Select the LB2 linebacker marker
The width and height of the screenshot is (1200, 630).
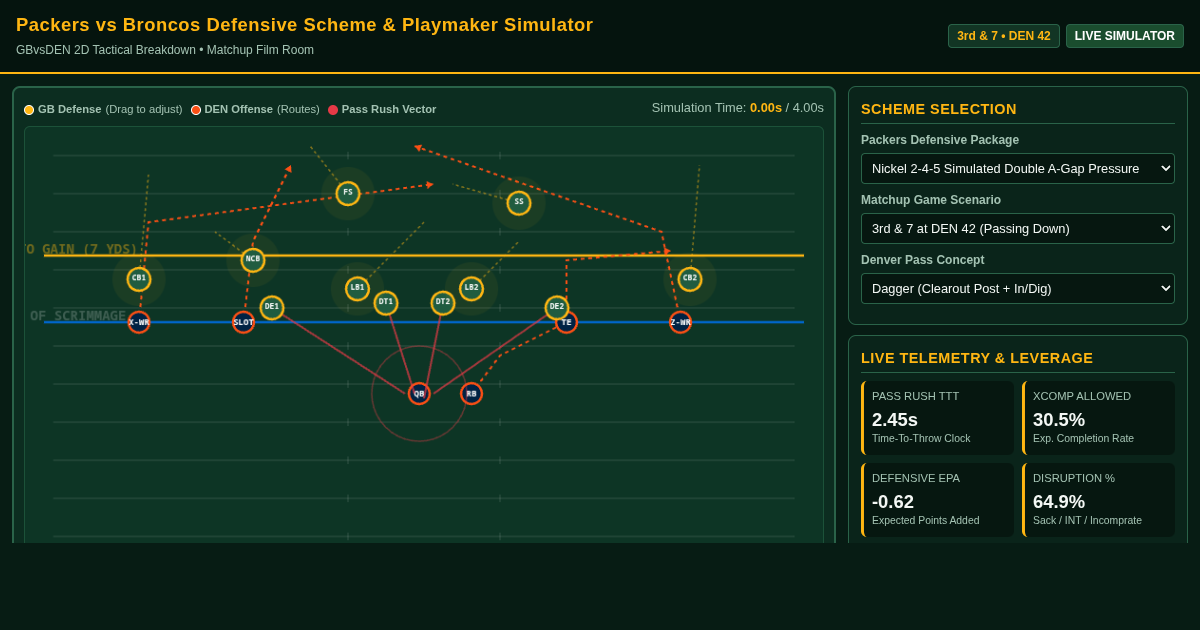(x=471, y=289)
